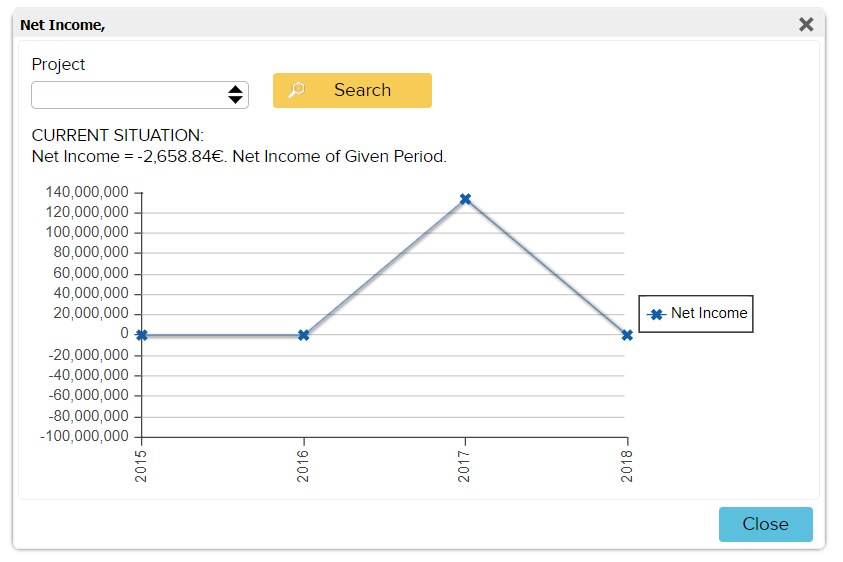
Task: Click the CURRENT SITUATION text heading
Action: [x=117, y=135]
